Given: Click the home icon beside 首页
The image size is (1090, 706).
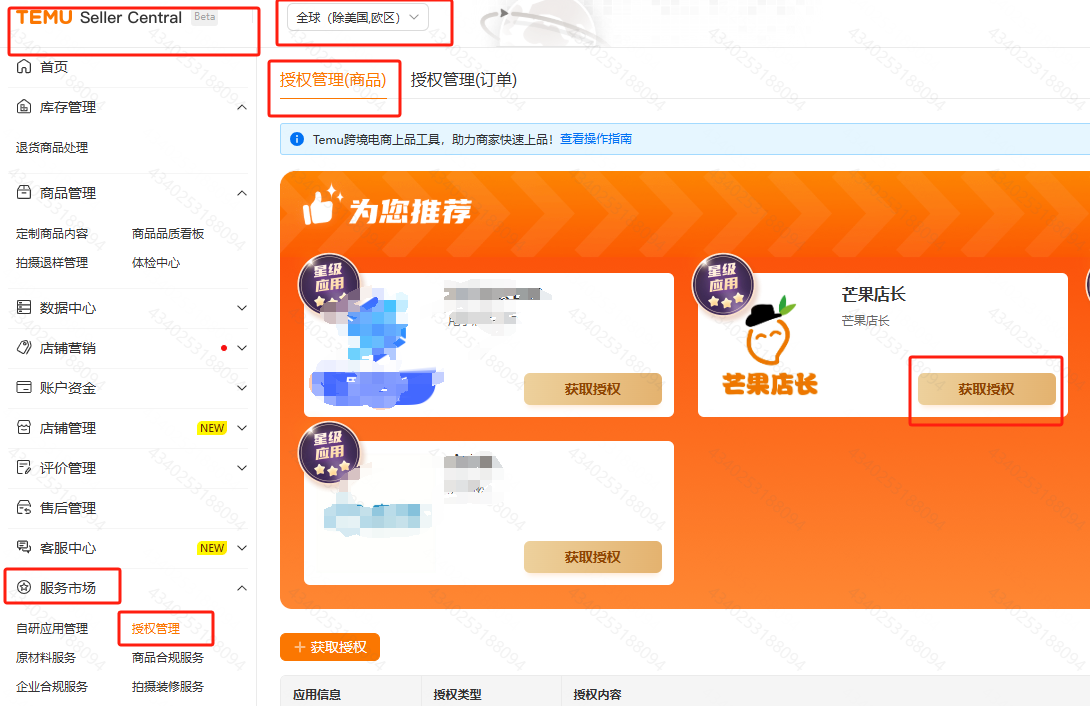Looking at the screenshot, I should 24,67.
